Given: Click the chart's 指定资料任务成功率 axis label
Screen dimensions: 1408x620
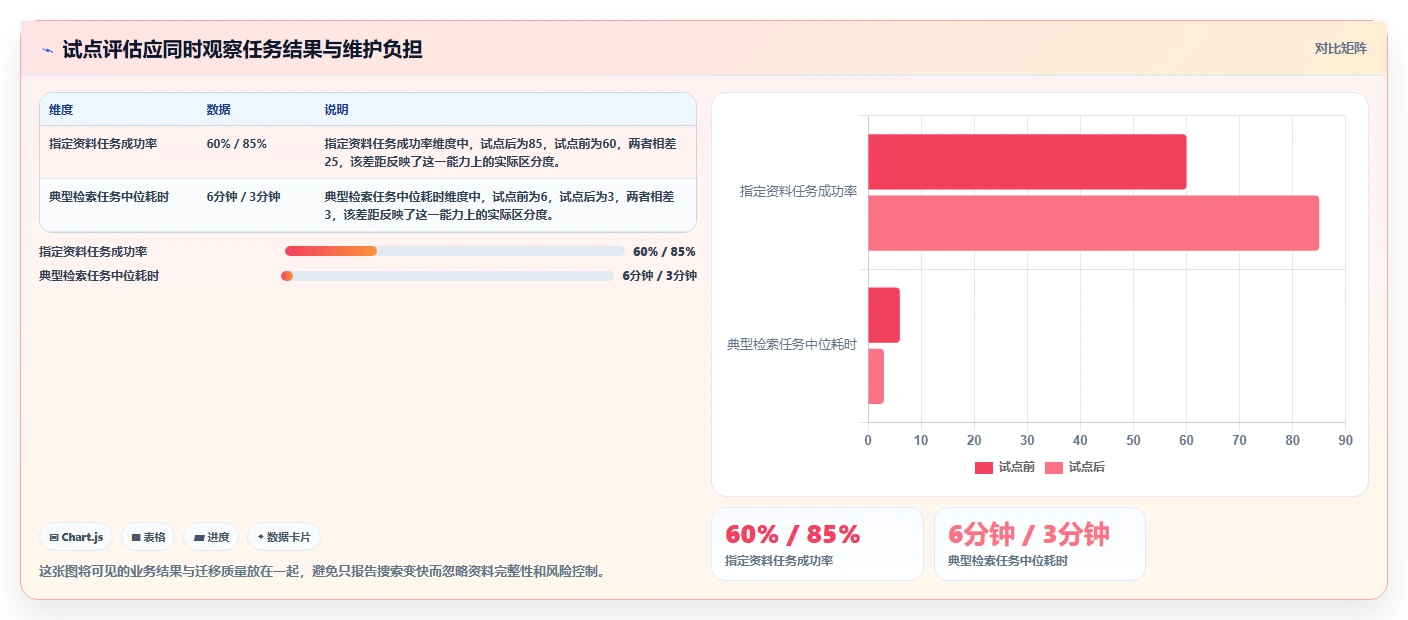Looking at the screenshot, I should click(x=798, y=191).
